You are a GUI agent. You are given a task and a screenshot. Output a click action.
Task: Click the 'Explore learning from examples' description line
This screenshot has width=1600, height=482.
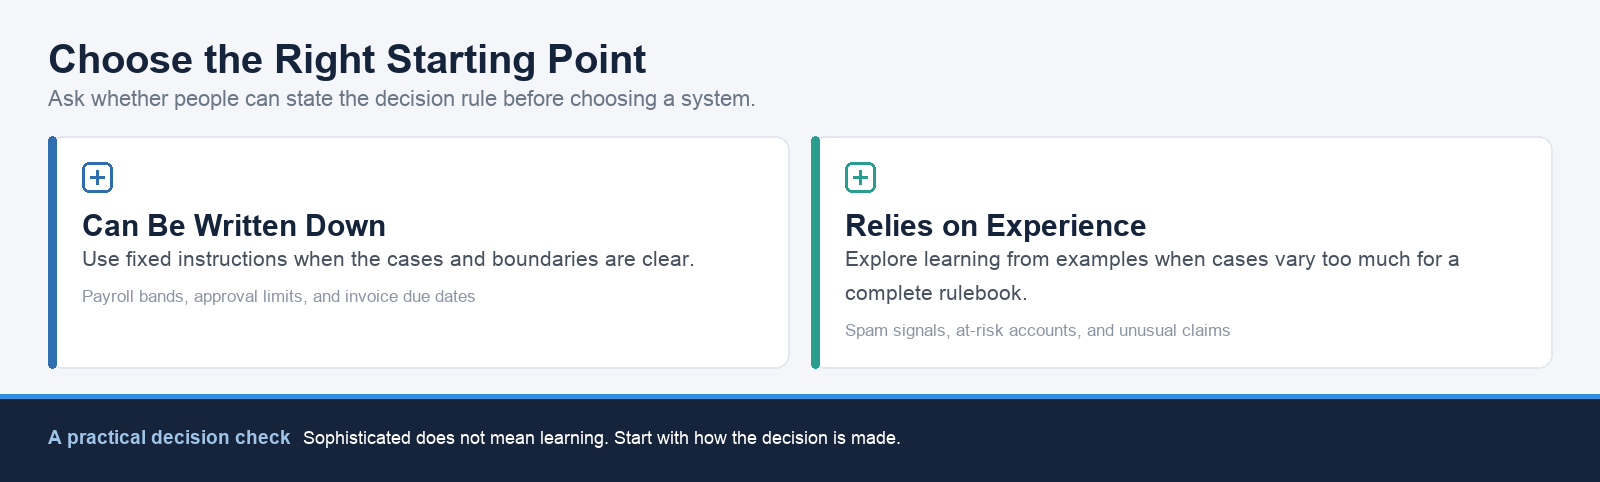coord(1152,259)
